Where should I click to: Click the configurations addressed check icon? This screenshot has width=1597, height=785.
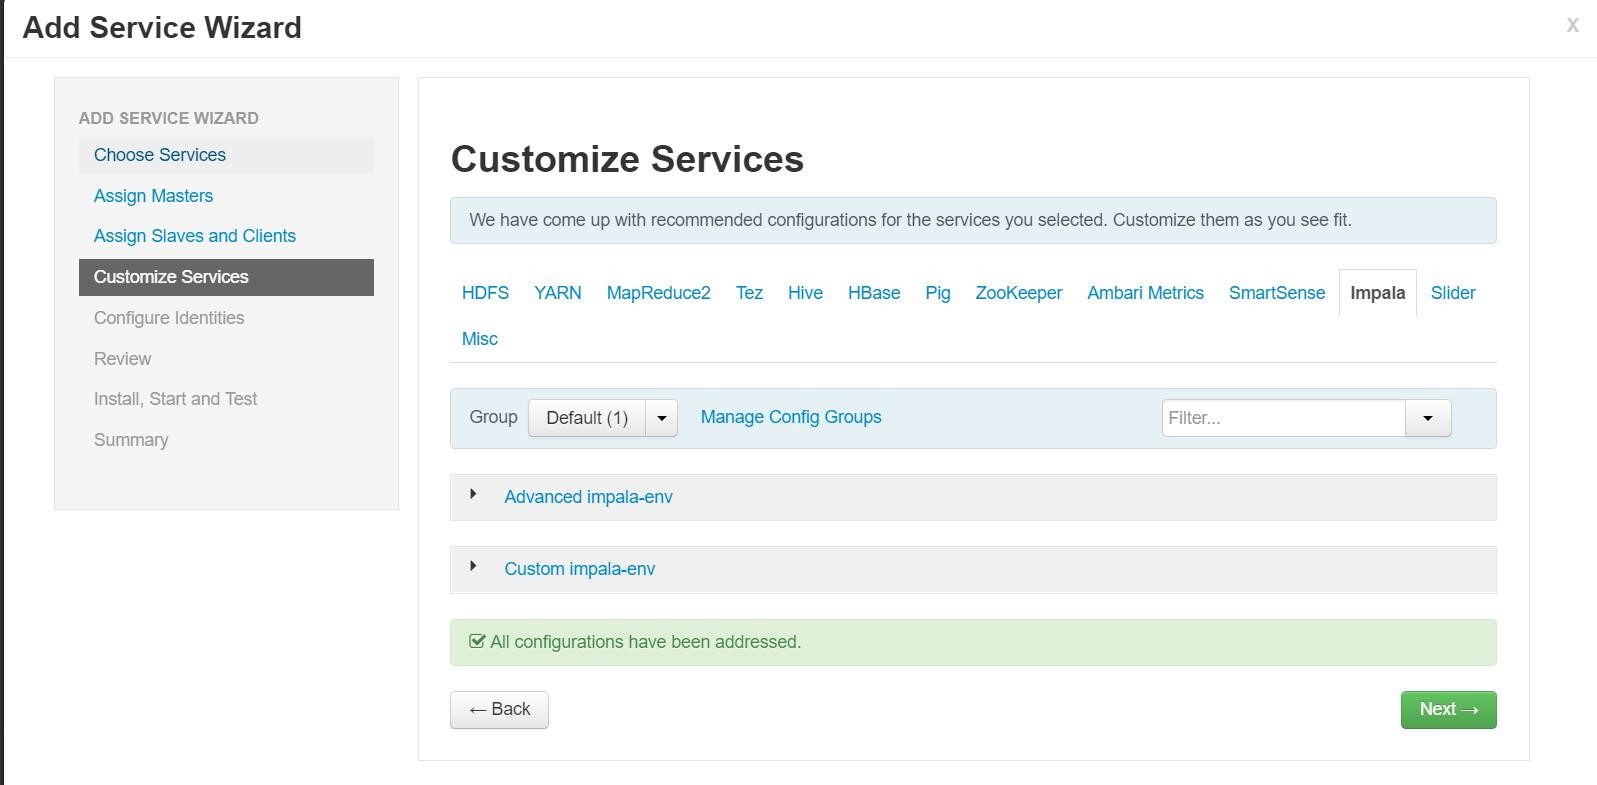coord(477,641)
